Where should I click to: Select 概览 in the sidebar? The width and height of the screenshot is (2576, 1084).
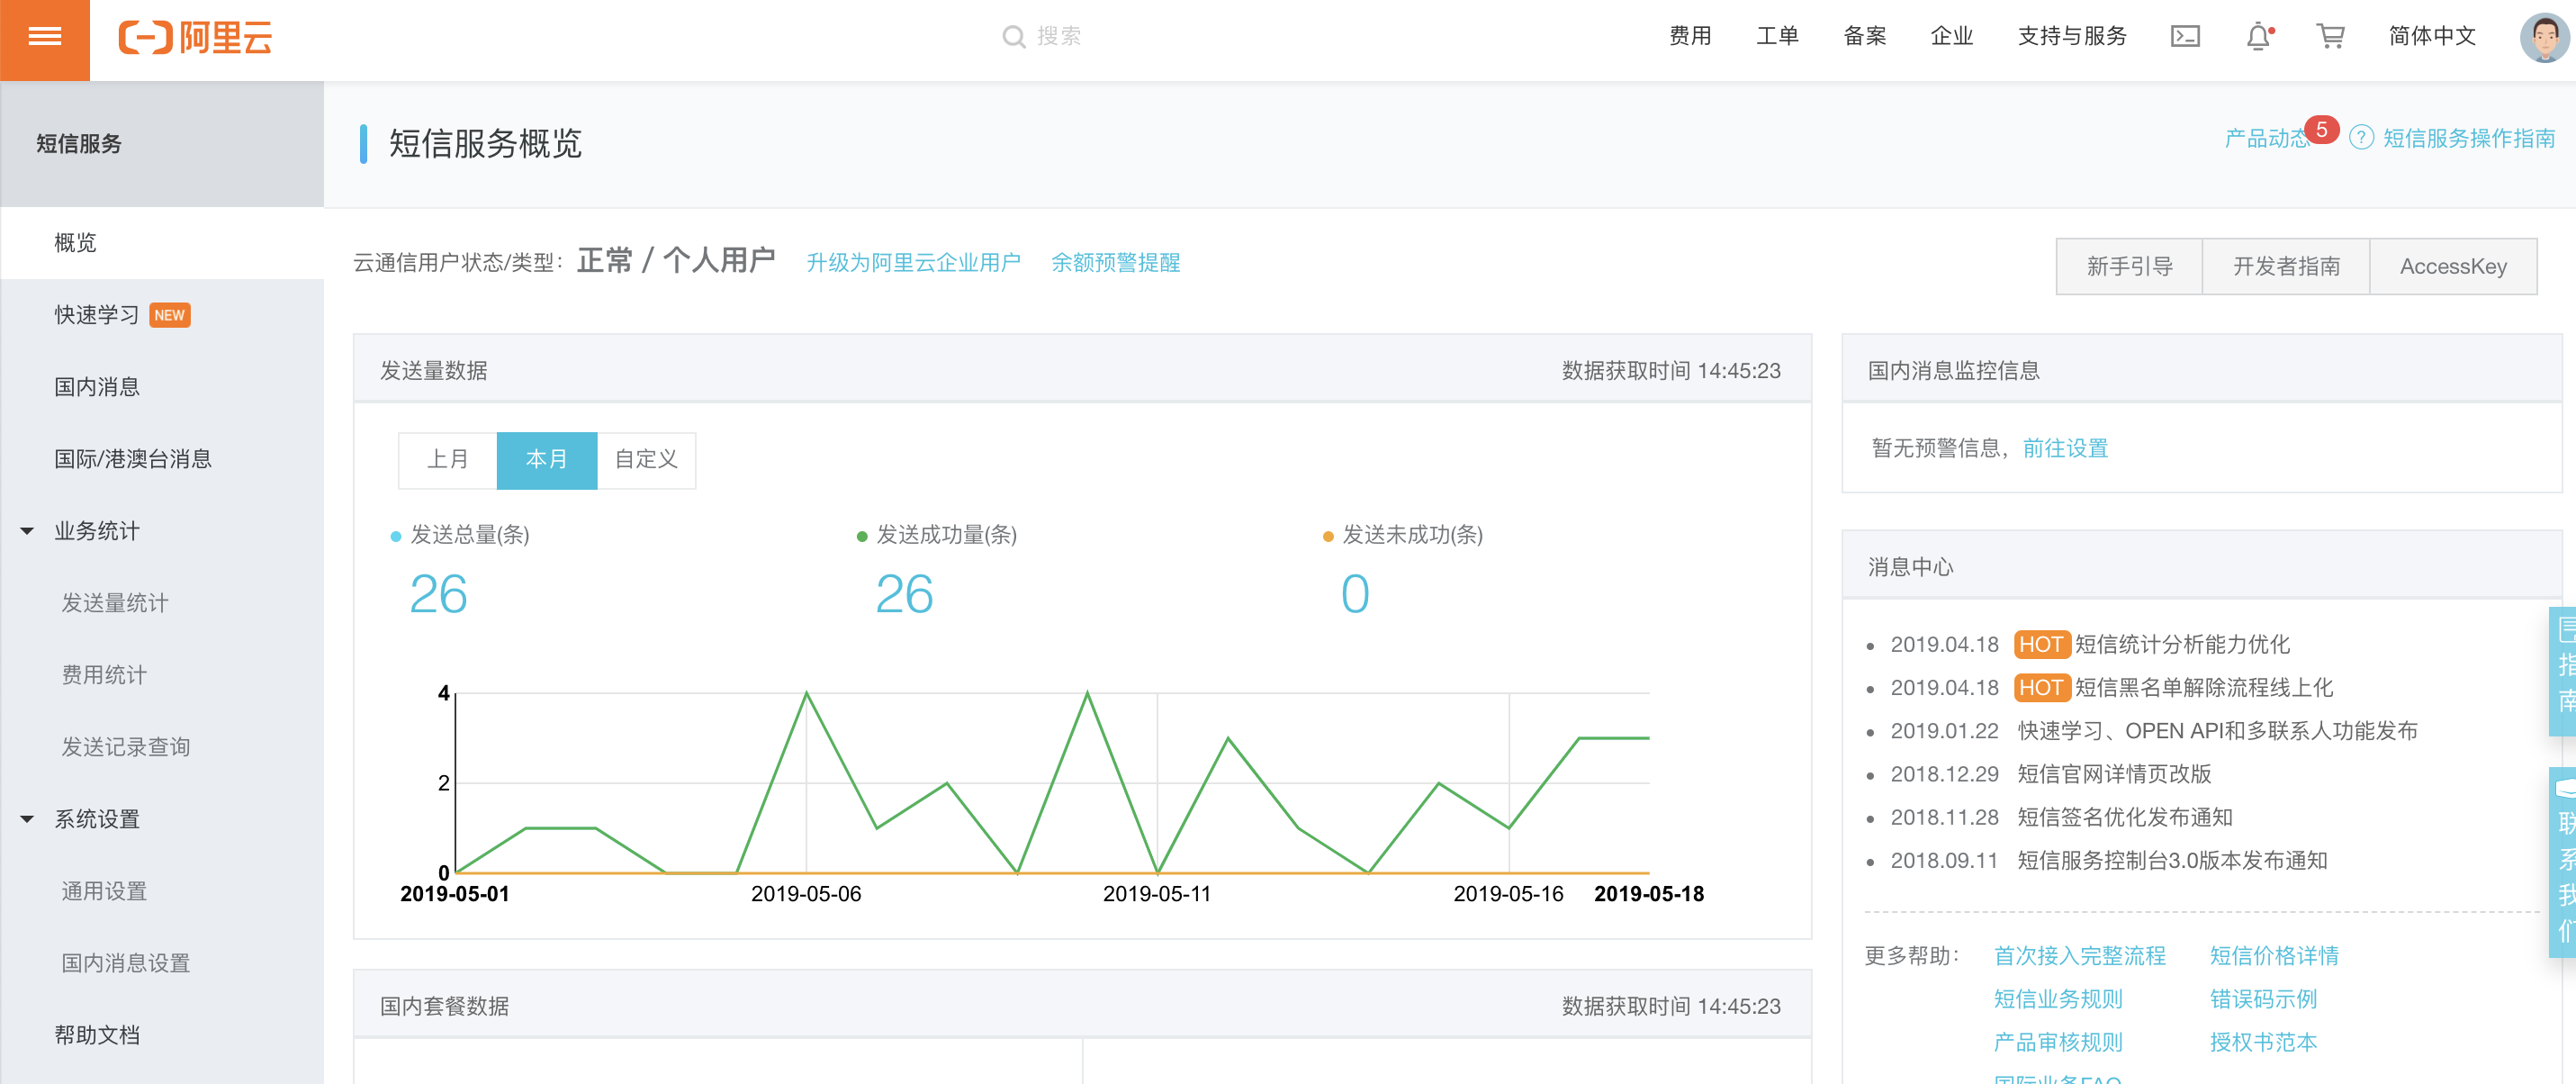(162, 243)
